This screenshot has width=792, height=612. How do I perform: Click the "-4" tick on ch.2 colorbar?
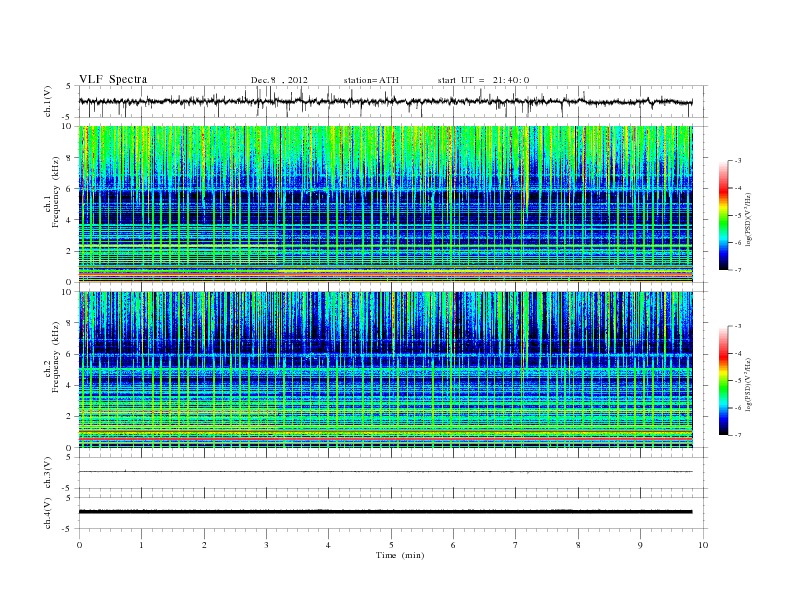click(737, 353)
